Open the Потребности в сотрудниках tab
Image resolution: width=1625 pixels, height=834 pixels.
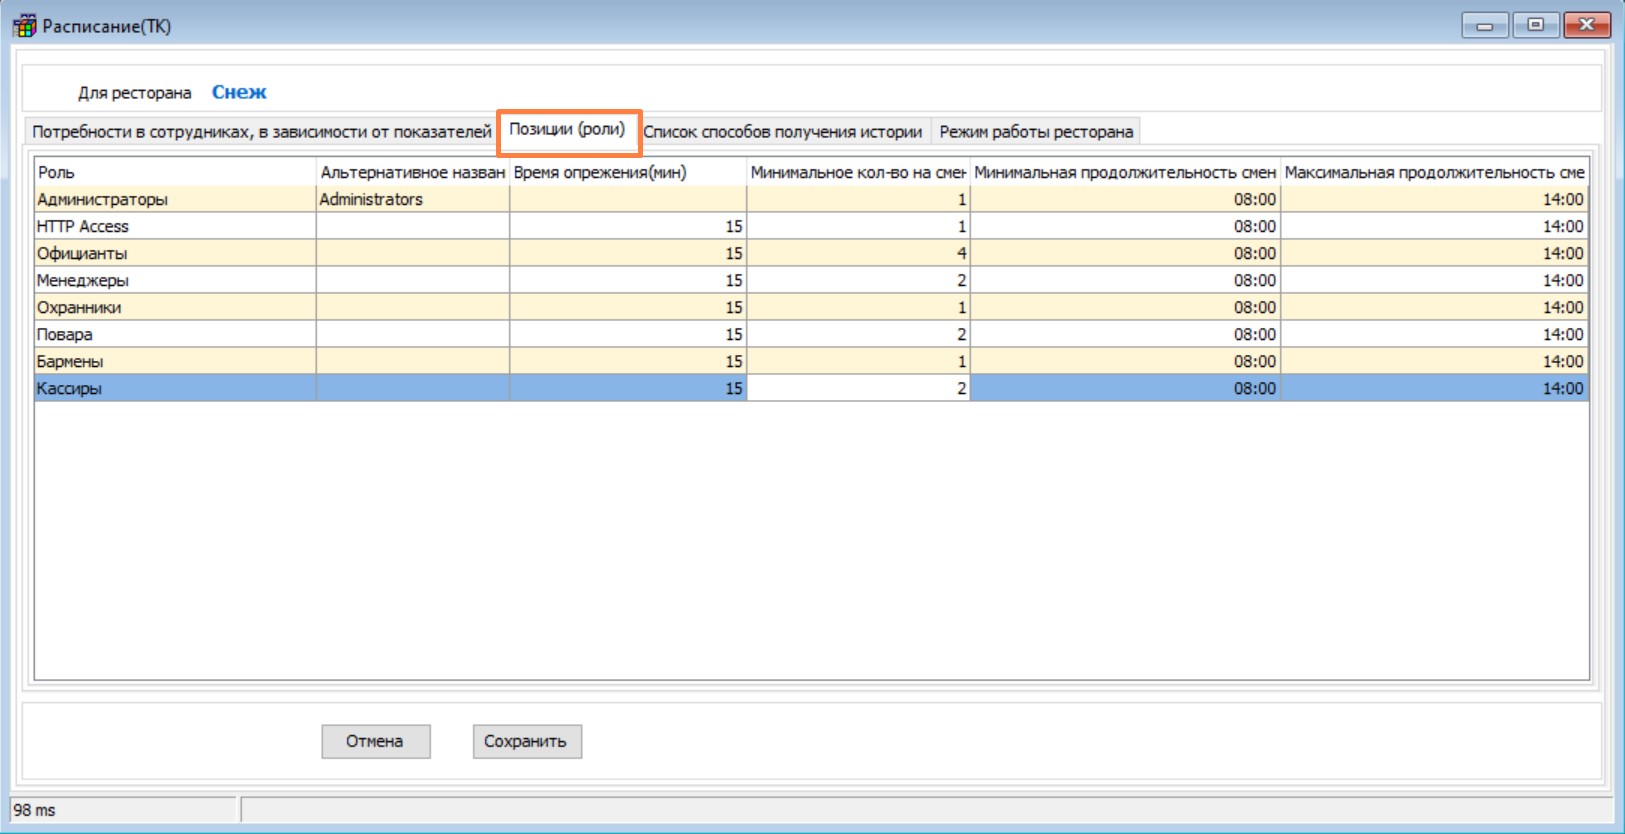pyautogui.click(x=262, y=132)
